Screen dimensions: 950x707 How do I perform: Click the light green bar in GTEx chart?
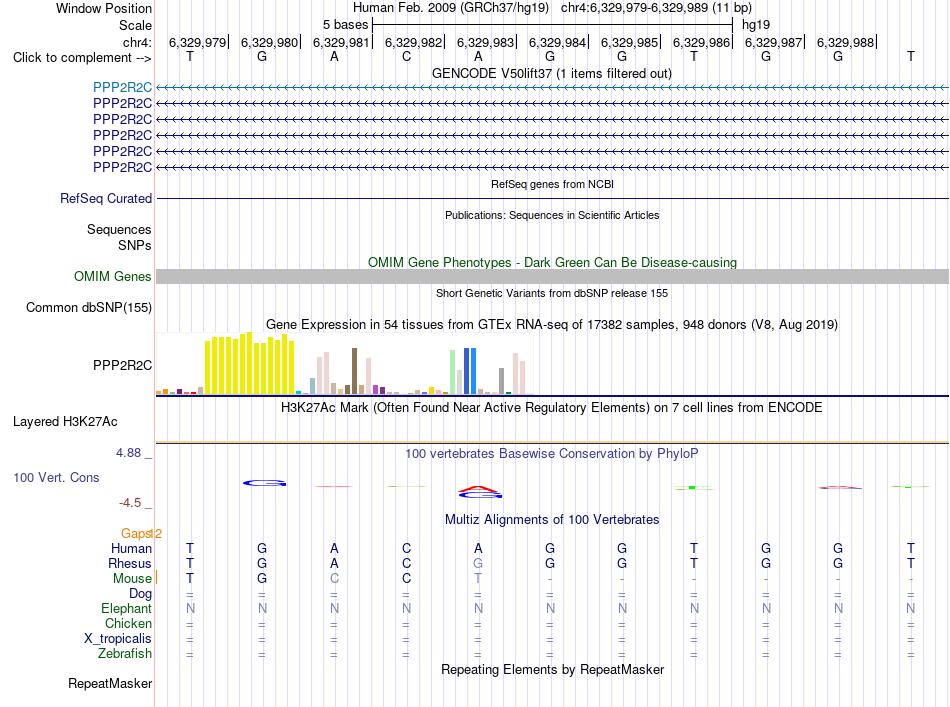click(x=453, y=372)
